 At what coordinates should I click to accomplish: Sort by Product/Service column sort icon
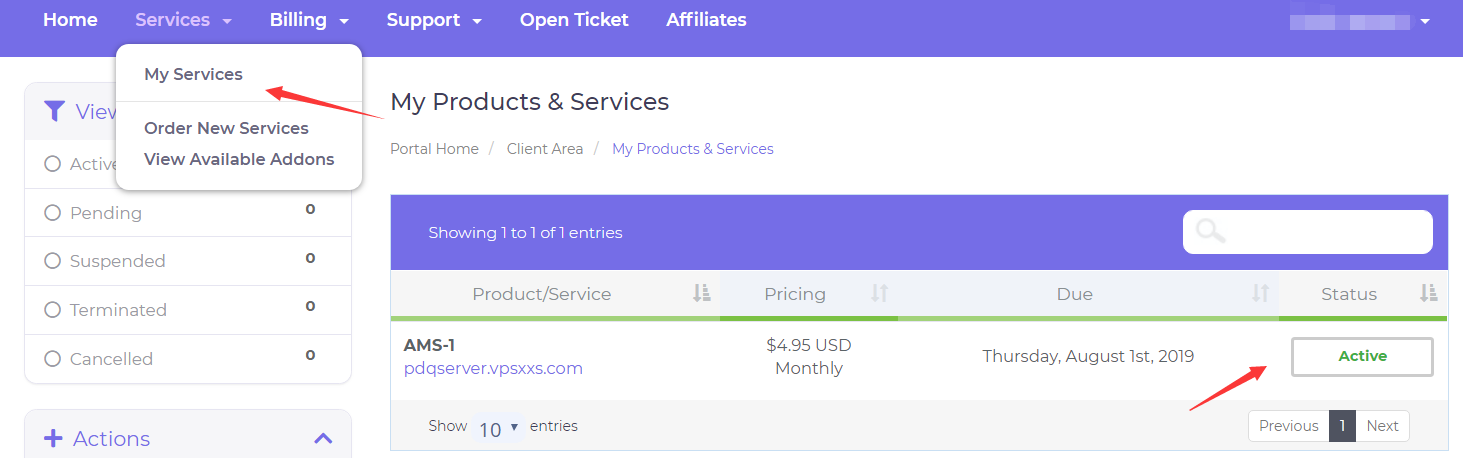[x=701, y=294]
